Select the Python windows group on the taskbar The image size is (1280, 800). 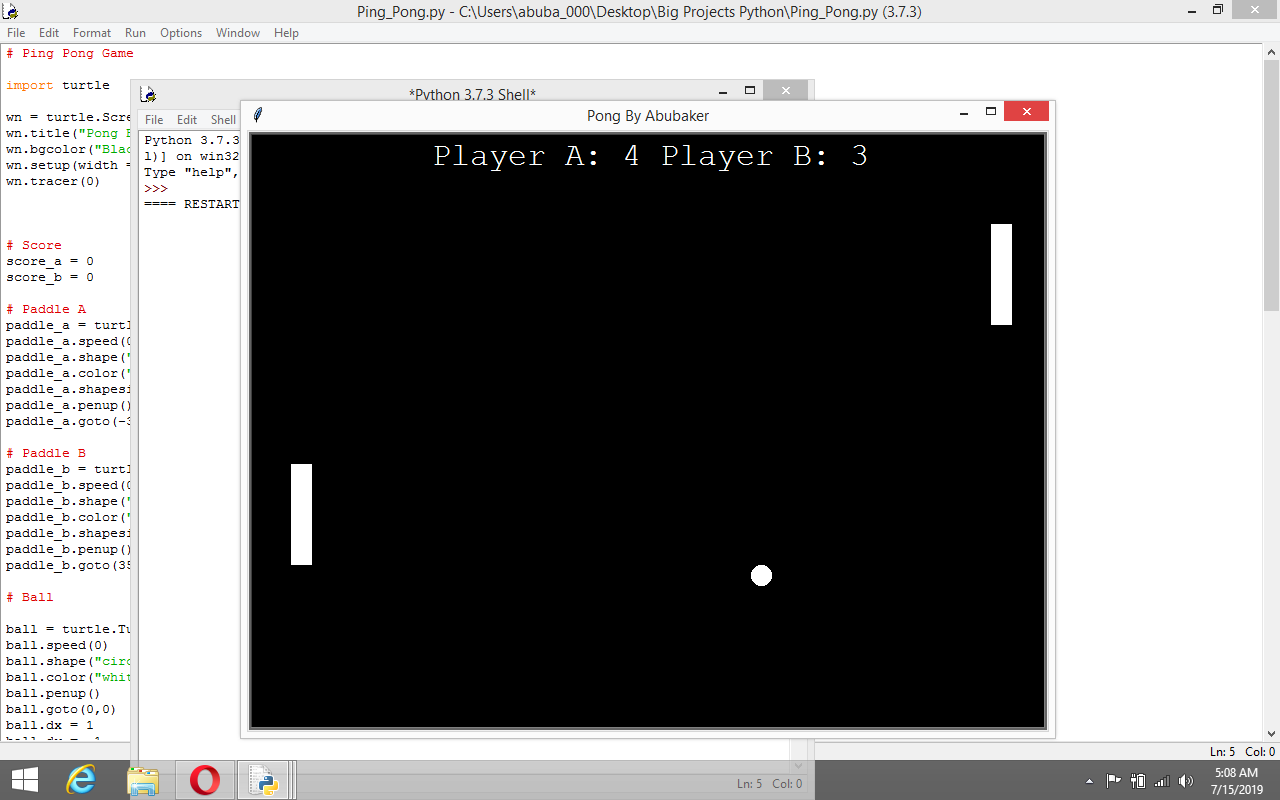point(265,779)
